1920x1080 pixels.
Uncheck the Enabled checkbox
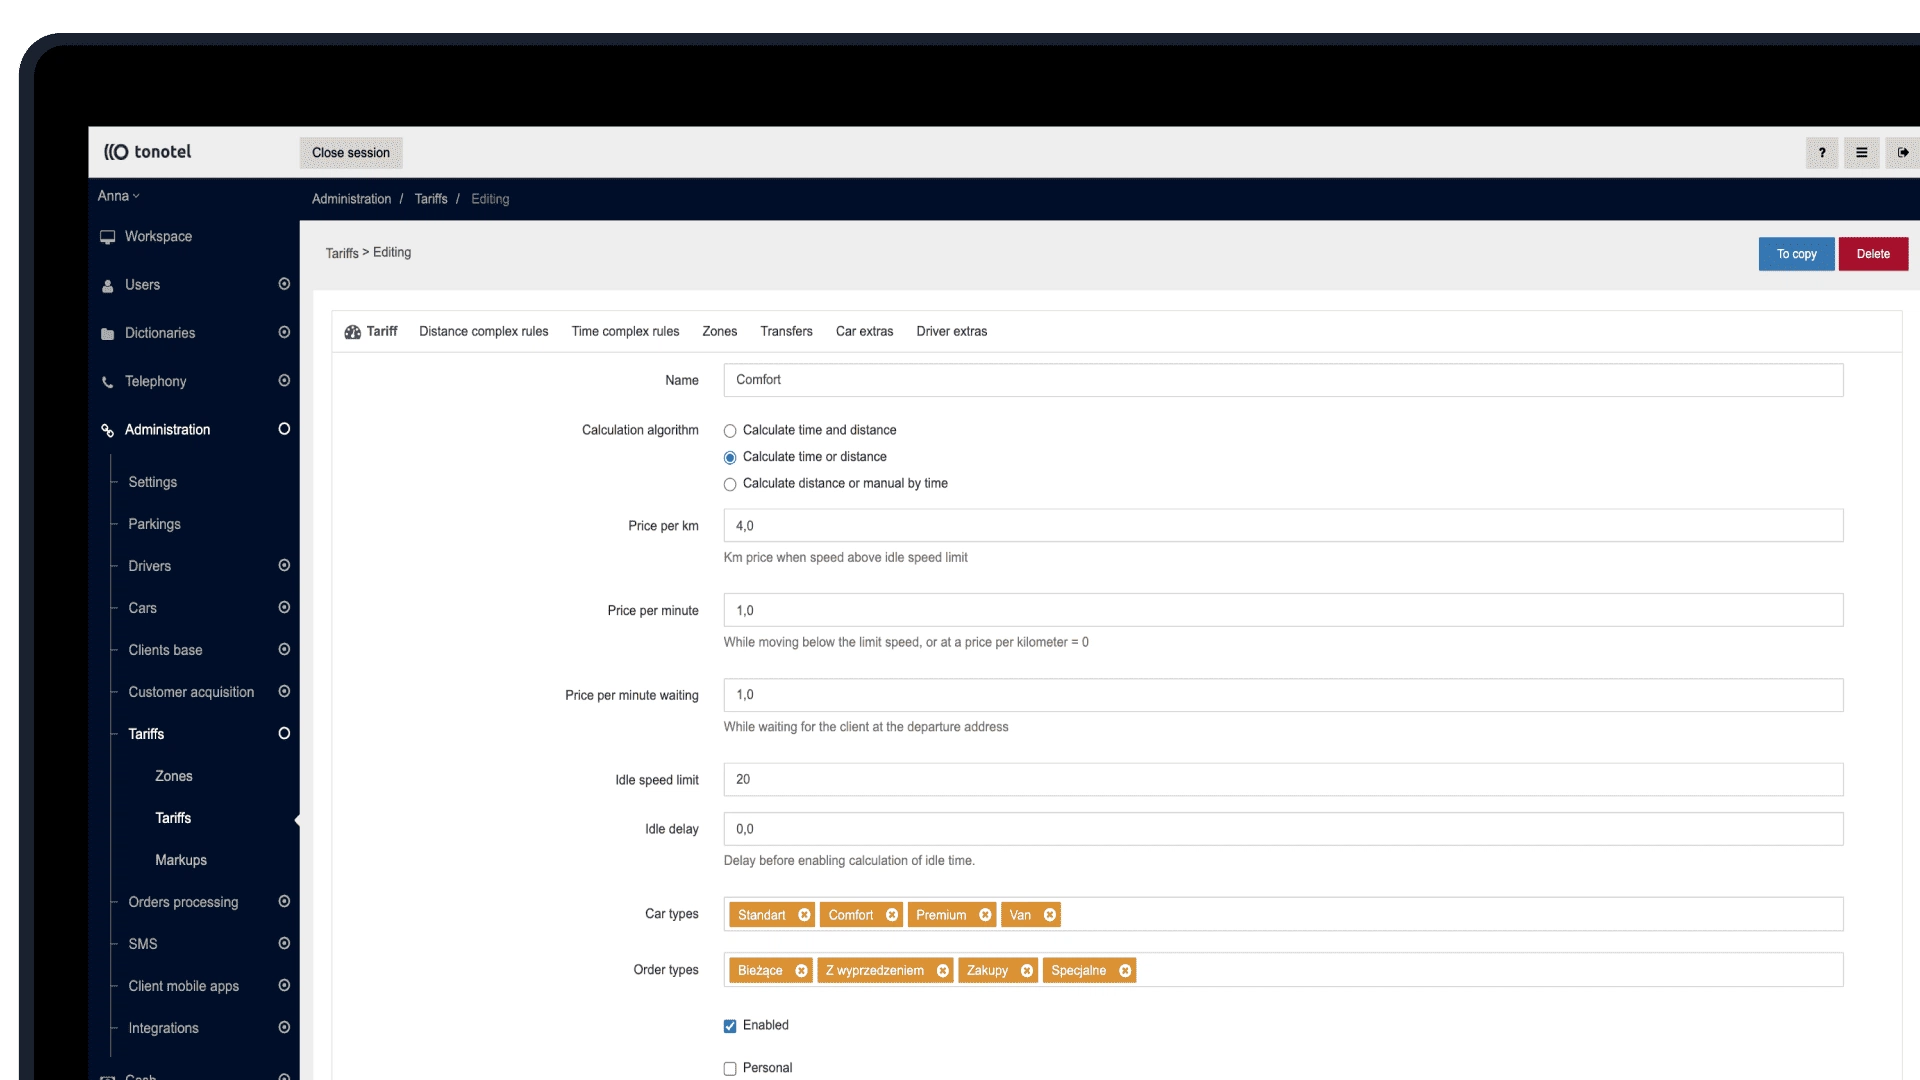tap(730, 1026)
